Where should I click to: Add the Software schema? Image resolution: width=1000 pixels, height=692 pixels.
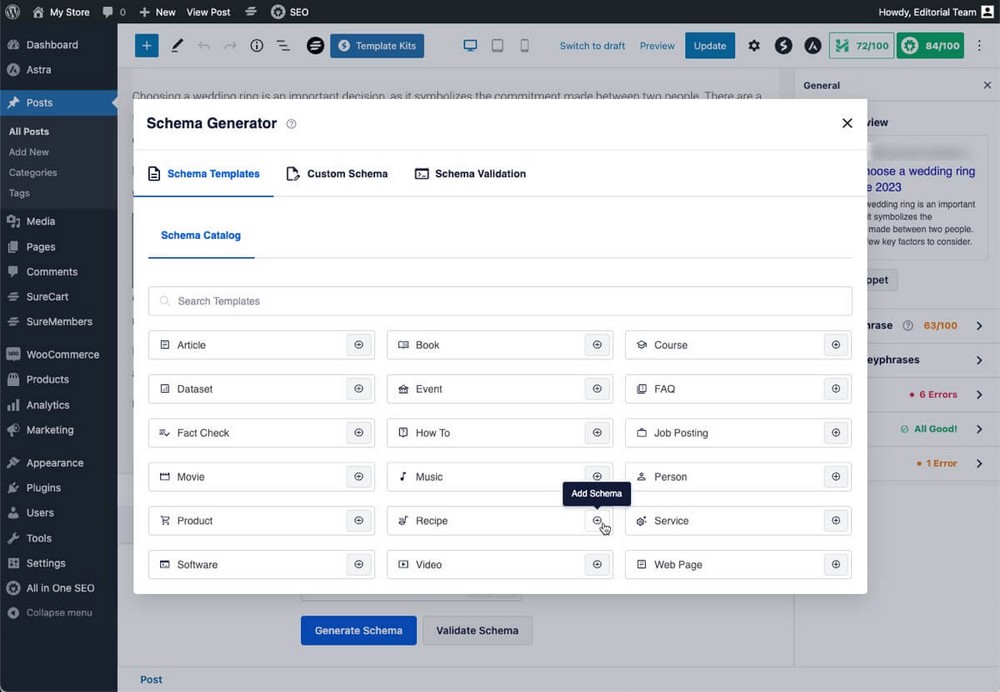point(358,565)
